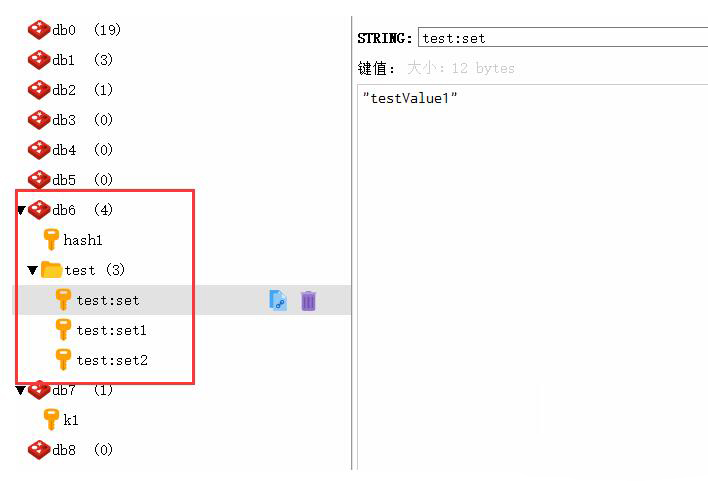Click the db0 Redis database icon
This screenshot has width=708, height=481.
coord(39,30)
